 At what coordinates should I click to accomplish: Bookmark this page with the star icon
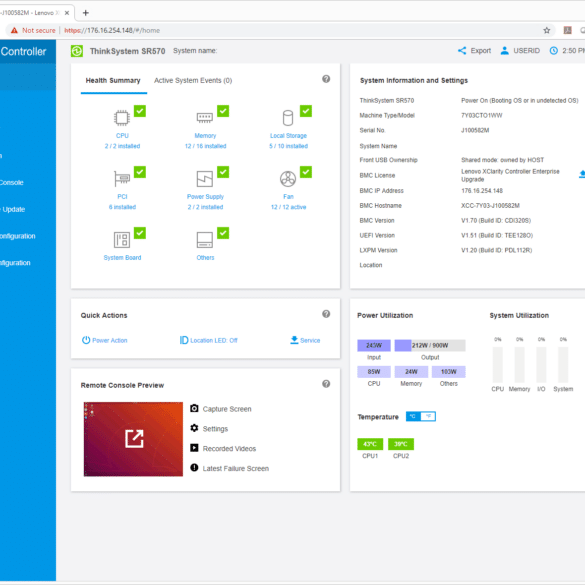coord(547,31)
